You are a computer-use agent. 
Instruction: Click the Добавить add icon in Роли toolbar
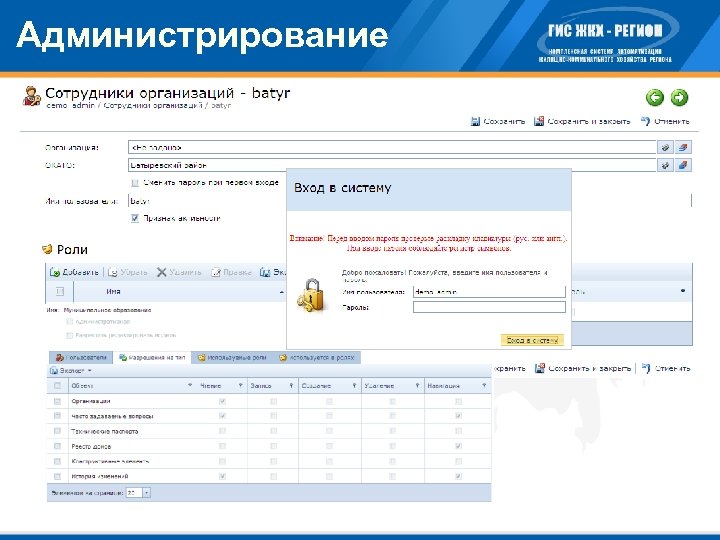tap(55, 272)
